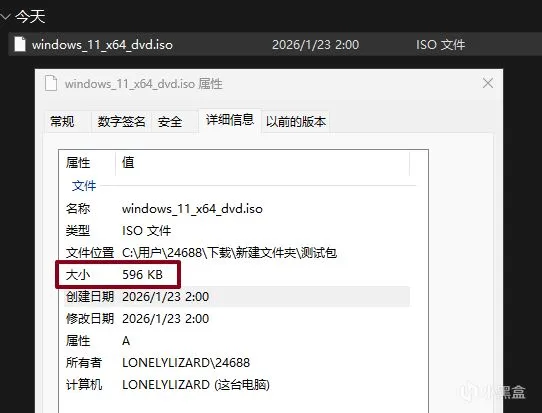Open the 以前的版本 tab

296,122
